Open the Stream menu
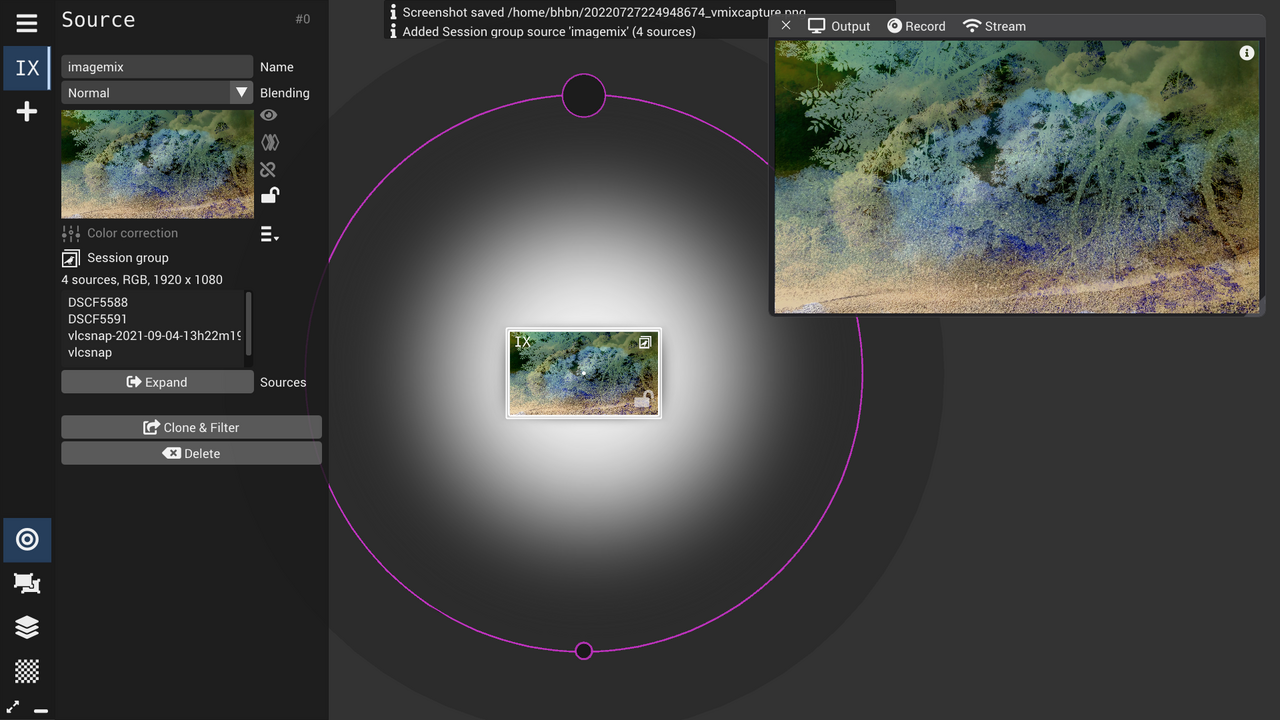The width and height of the screenshot is (1280, 720). point(994,26)
